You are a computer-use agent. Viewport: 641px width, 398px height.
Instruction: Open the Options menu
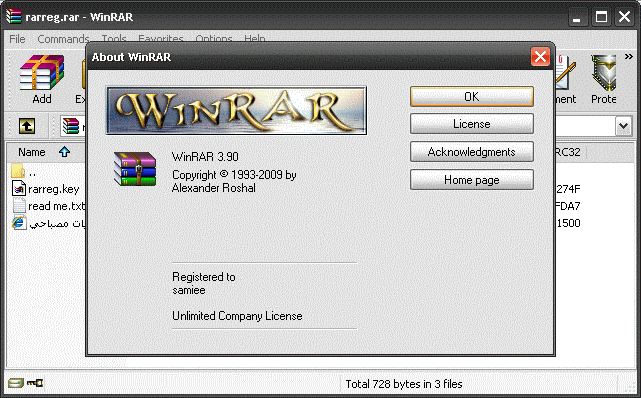(x=214, y=38)
